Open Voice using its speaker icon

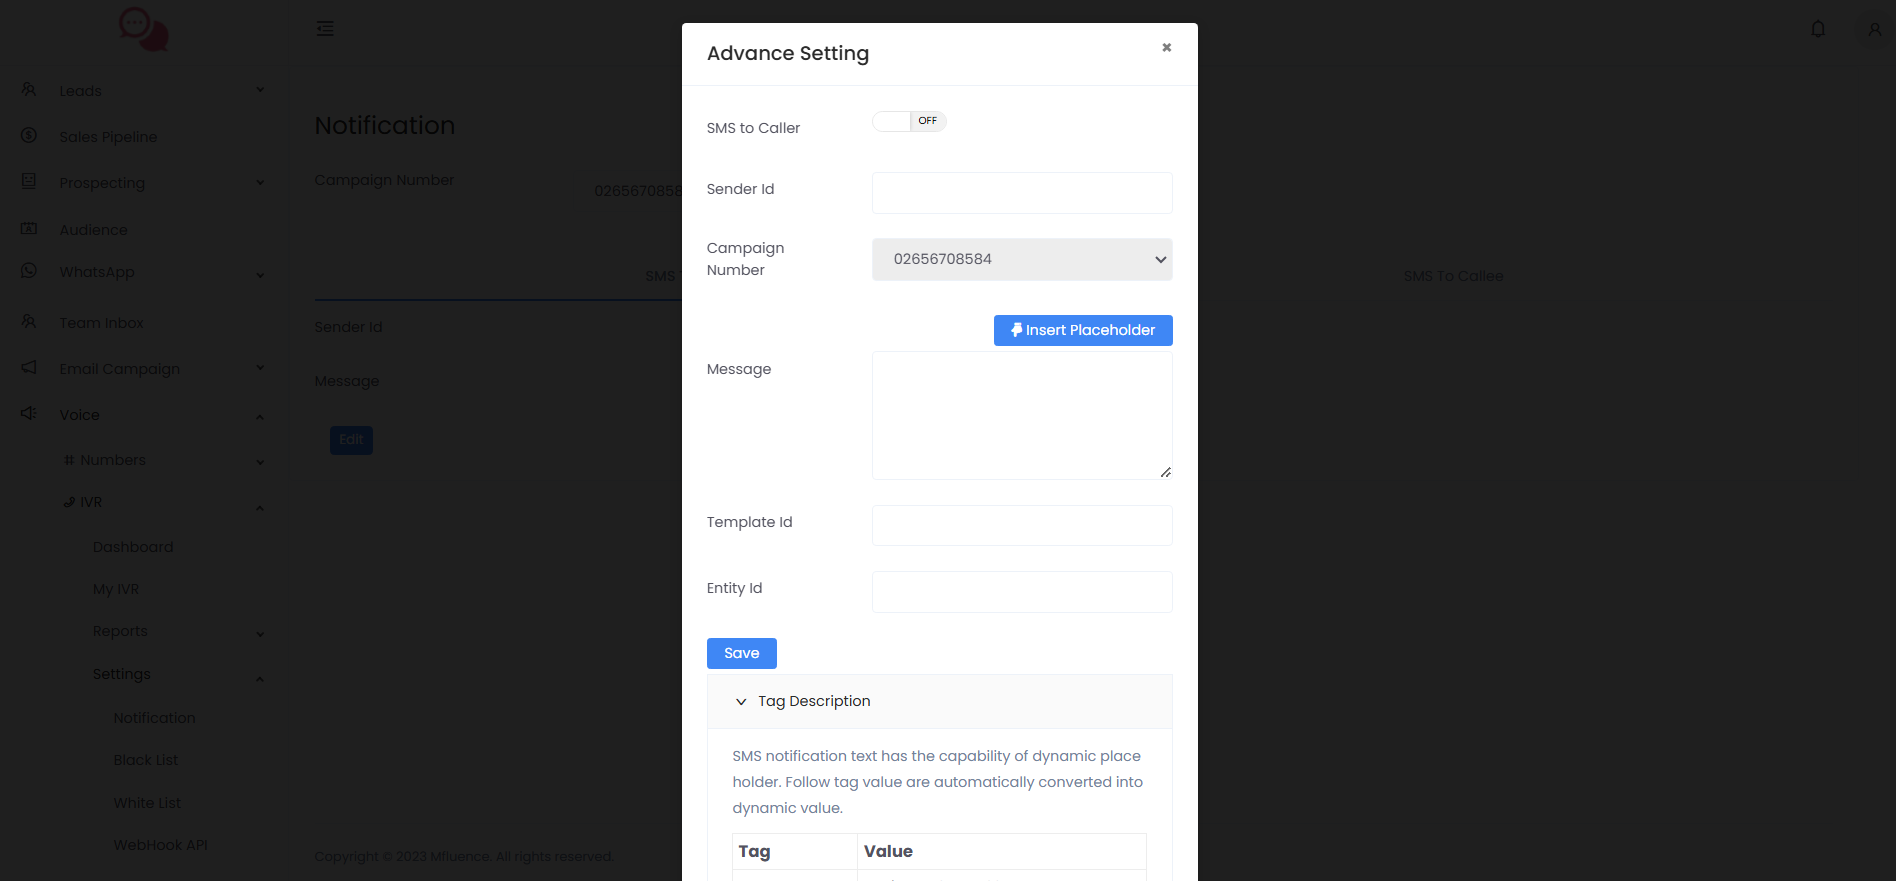tap(28, 414)
